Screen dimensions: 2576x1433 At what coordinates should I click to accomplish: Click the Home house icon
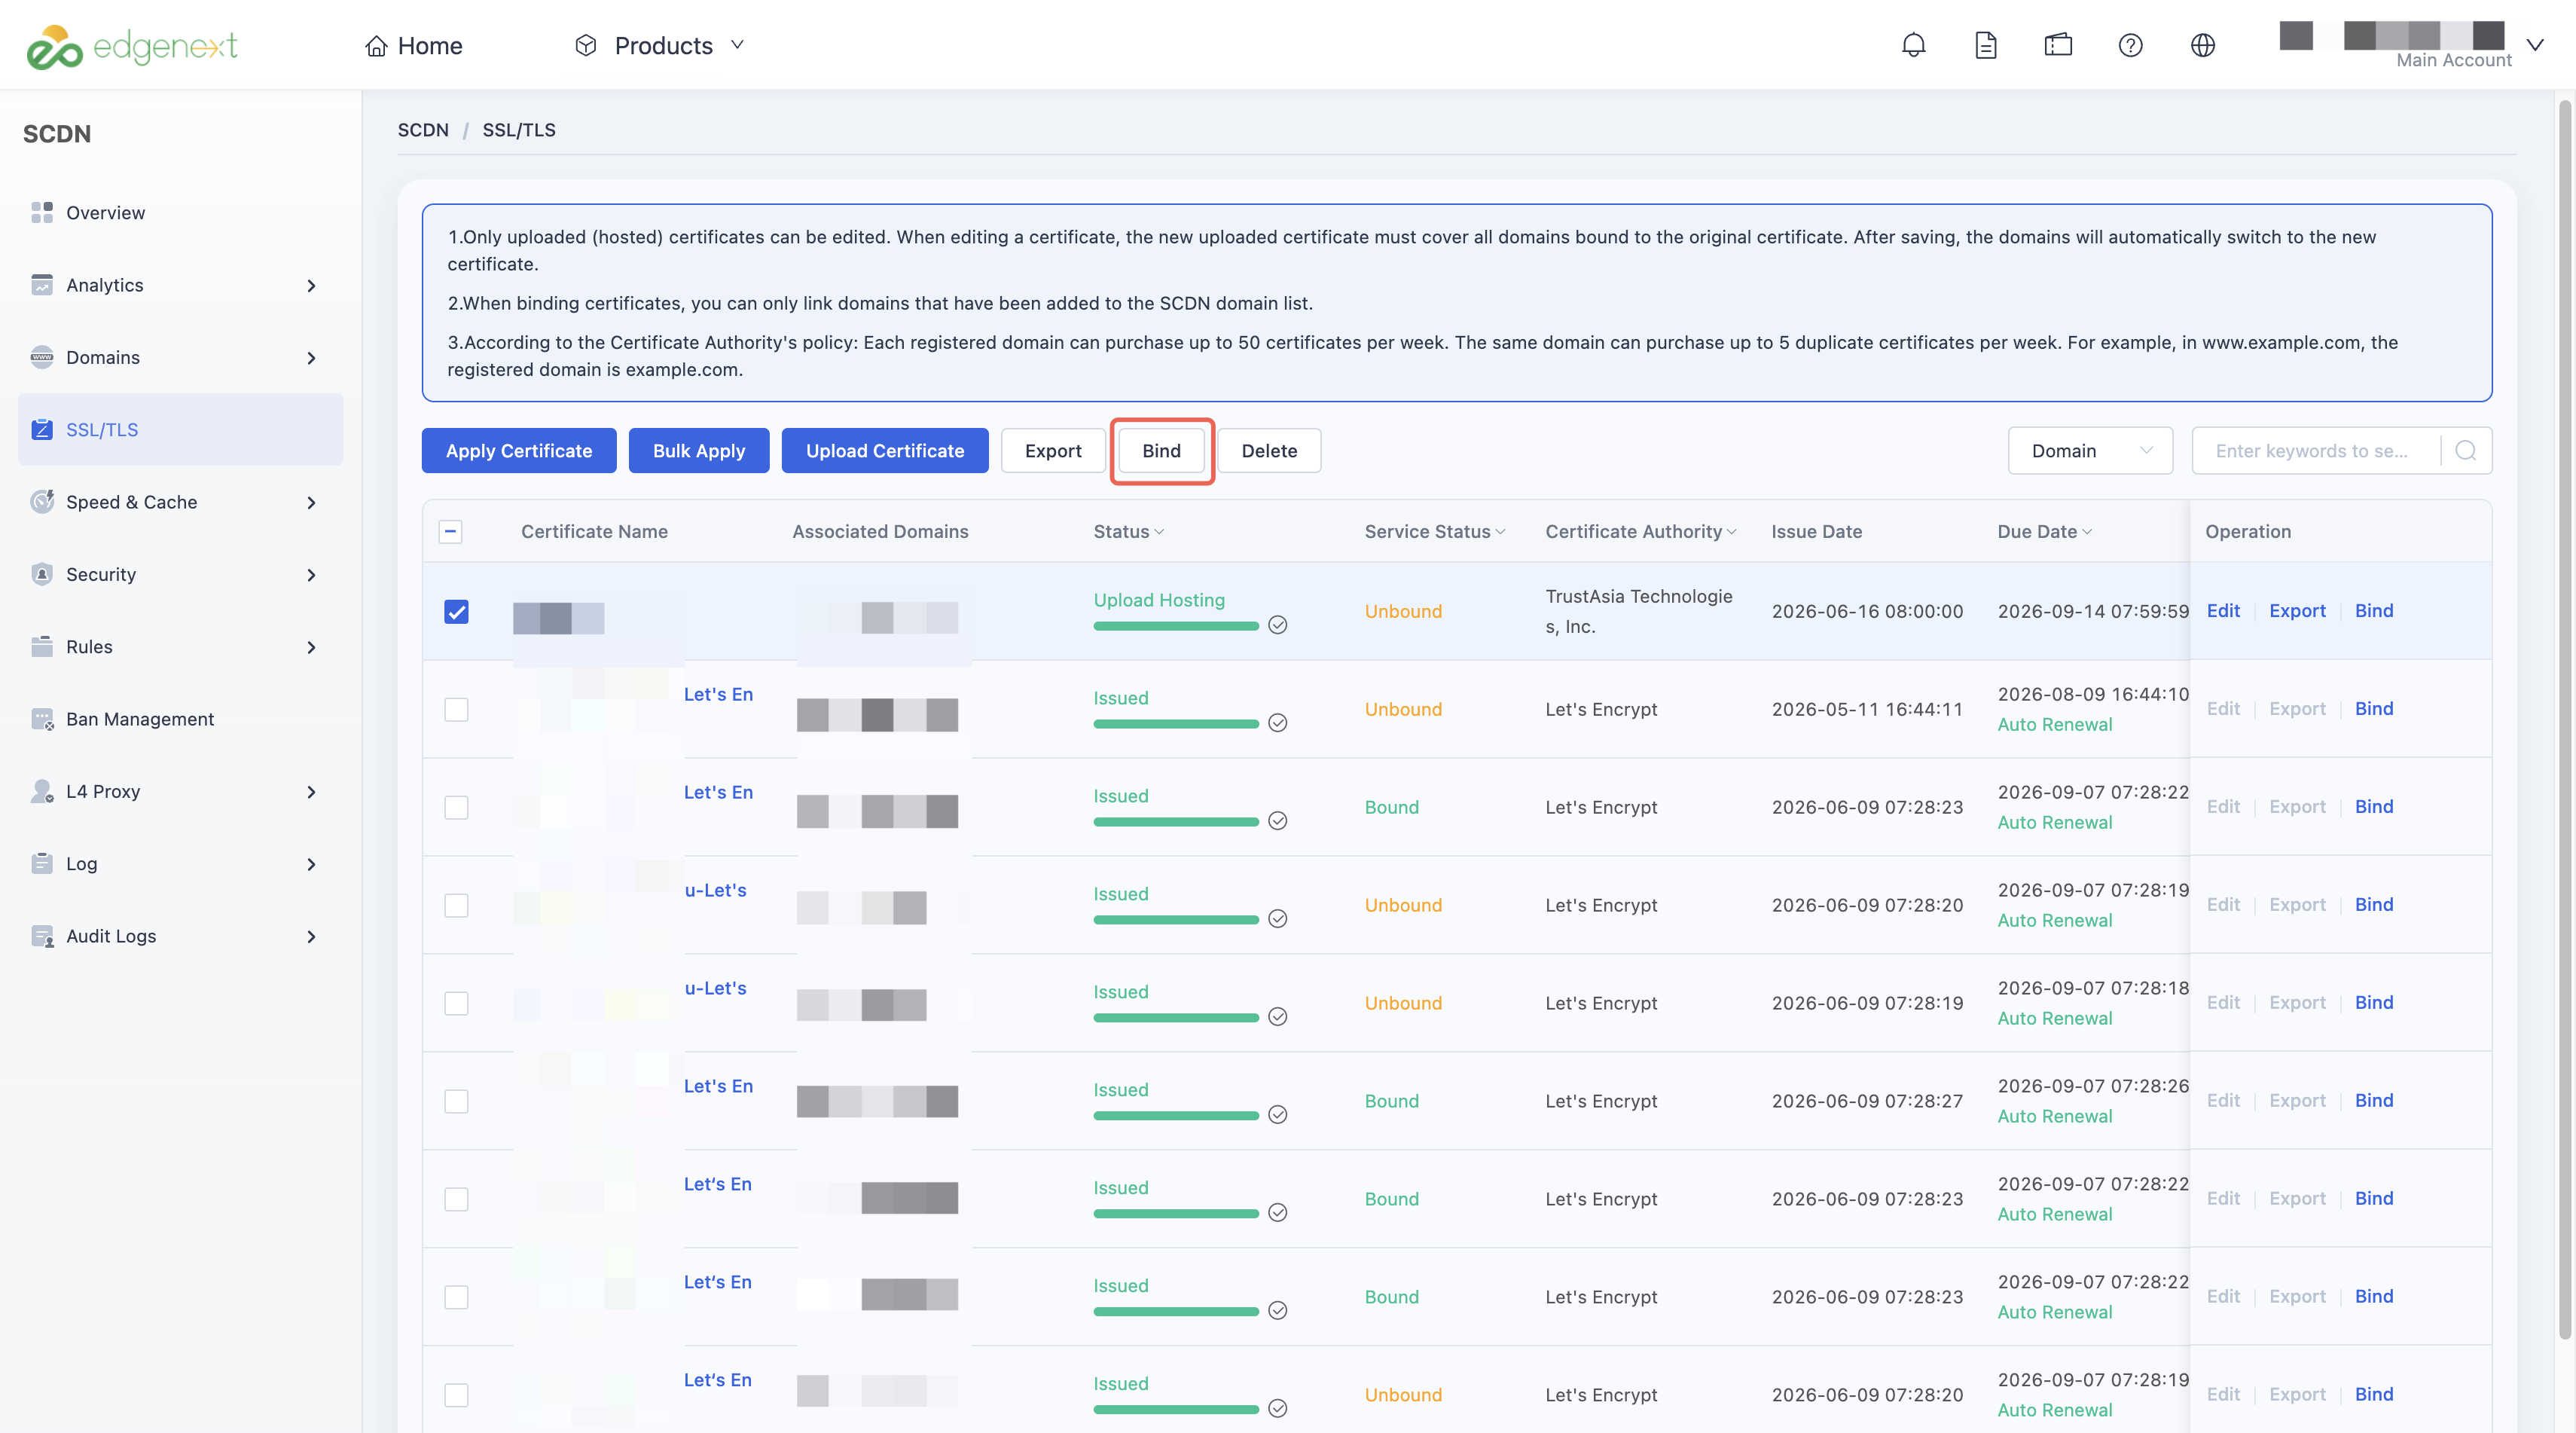[x=376, y=46]
